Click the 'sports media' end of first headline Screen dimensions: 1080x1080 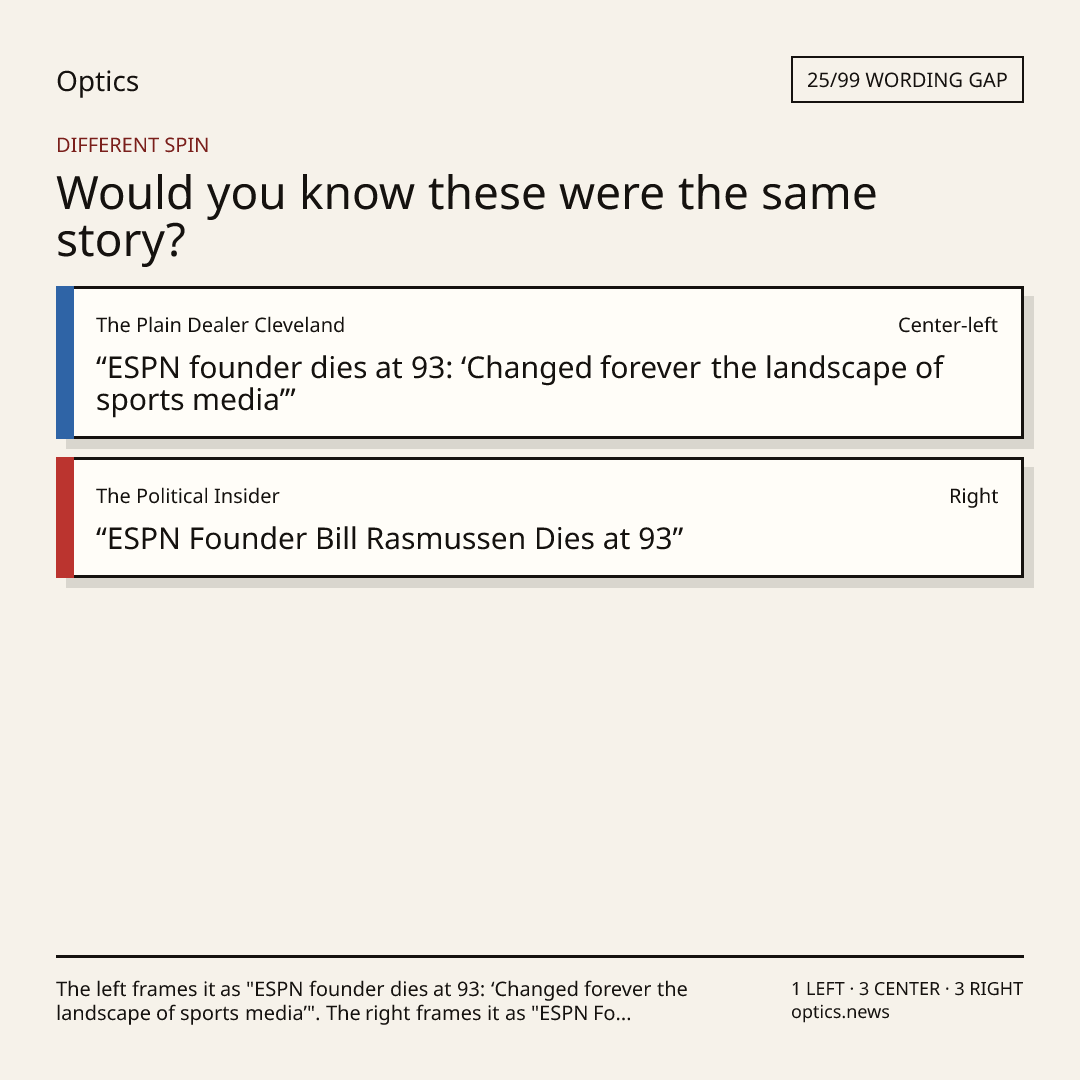(195, 400)
